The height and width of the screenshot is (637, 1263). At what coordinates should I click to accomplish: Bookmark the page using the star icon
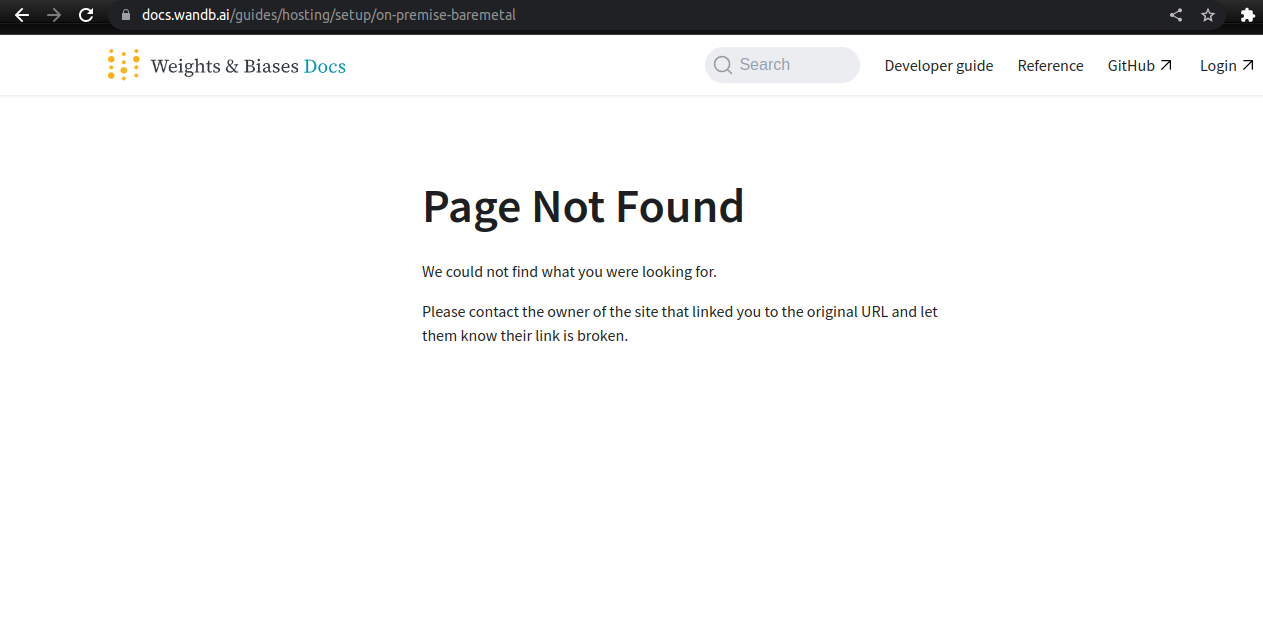[x=1208, y=15]
